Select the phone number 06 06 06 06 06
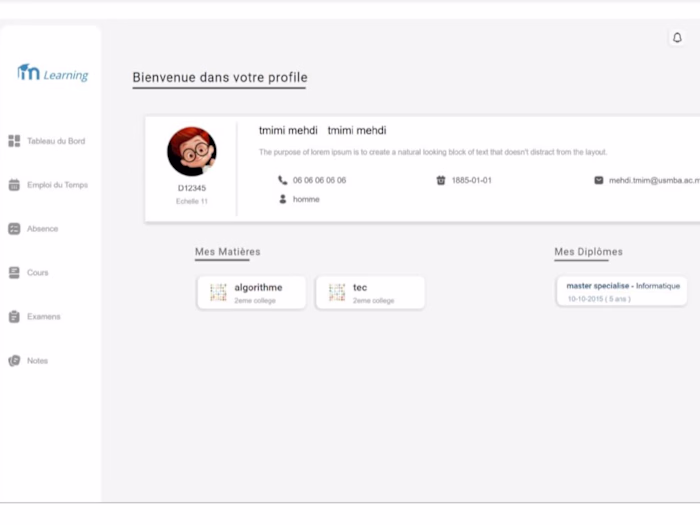The width and height of the screenshot is (700, 525). point(319,180)
